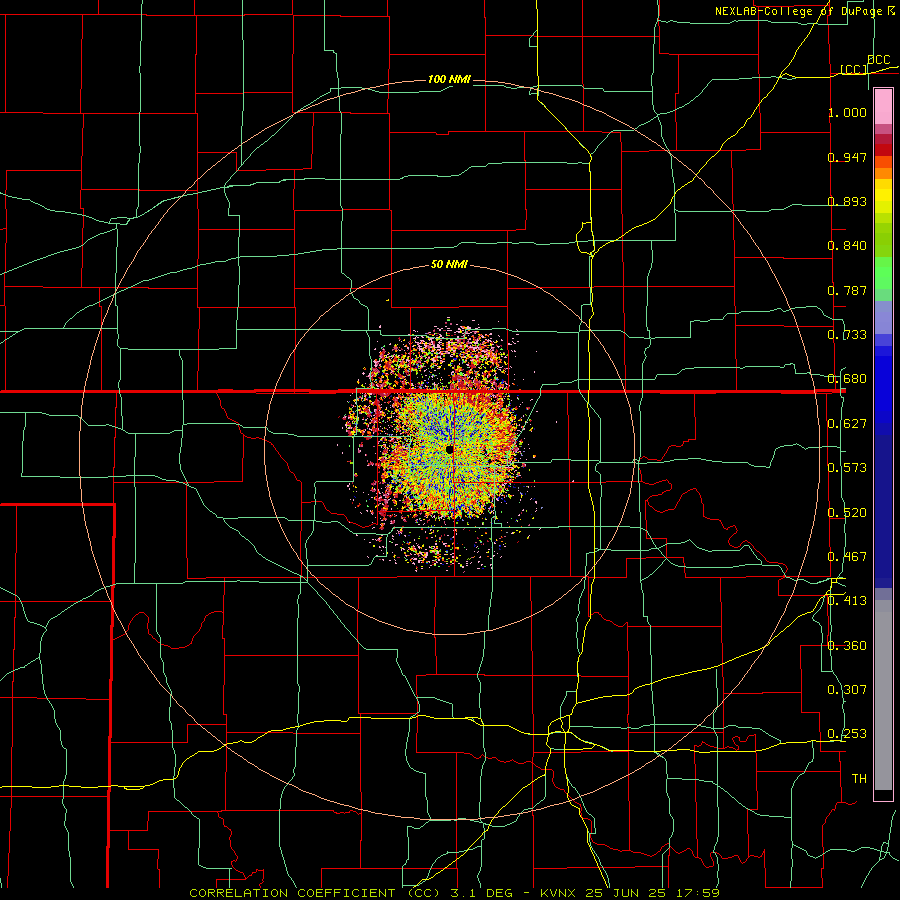Click the 0.947 scale value

pyautogui.click(x=847, y=157)
